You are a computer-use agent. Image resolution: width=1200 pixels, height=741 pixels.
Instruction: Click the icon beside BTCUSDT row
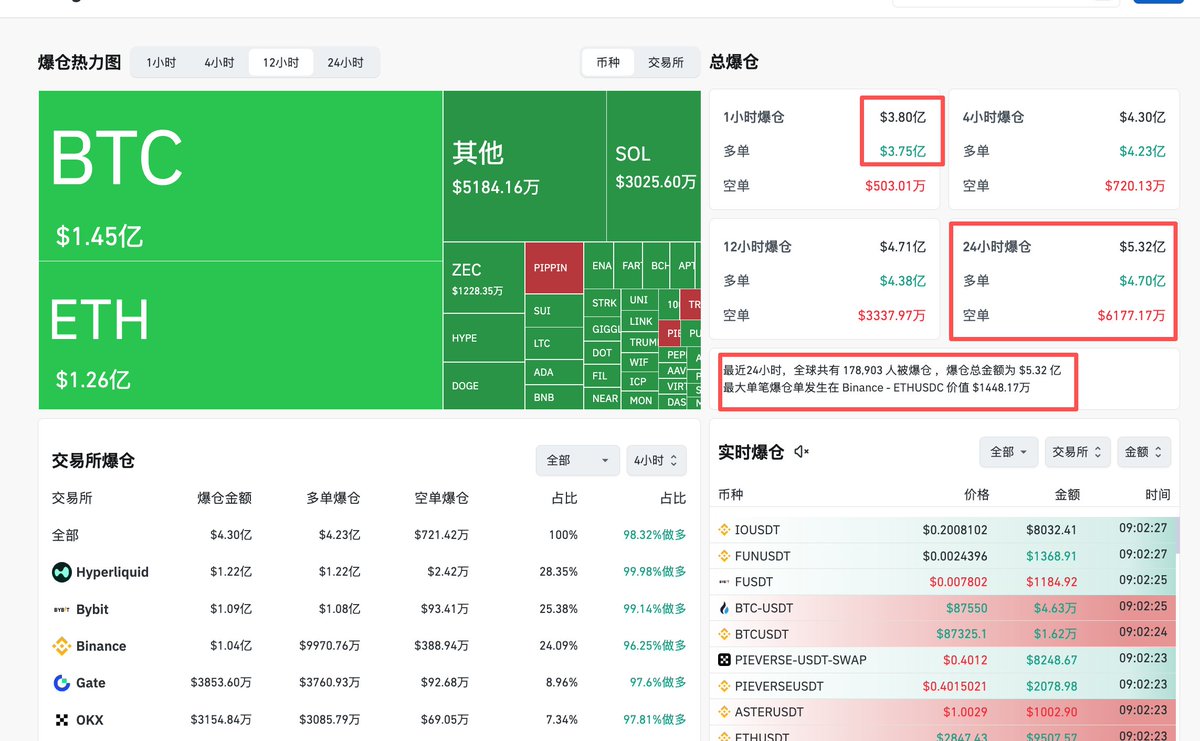[x=725, y=634]
